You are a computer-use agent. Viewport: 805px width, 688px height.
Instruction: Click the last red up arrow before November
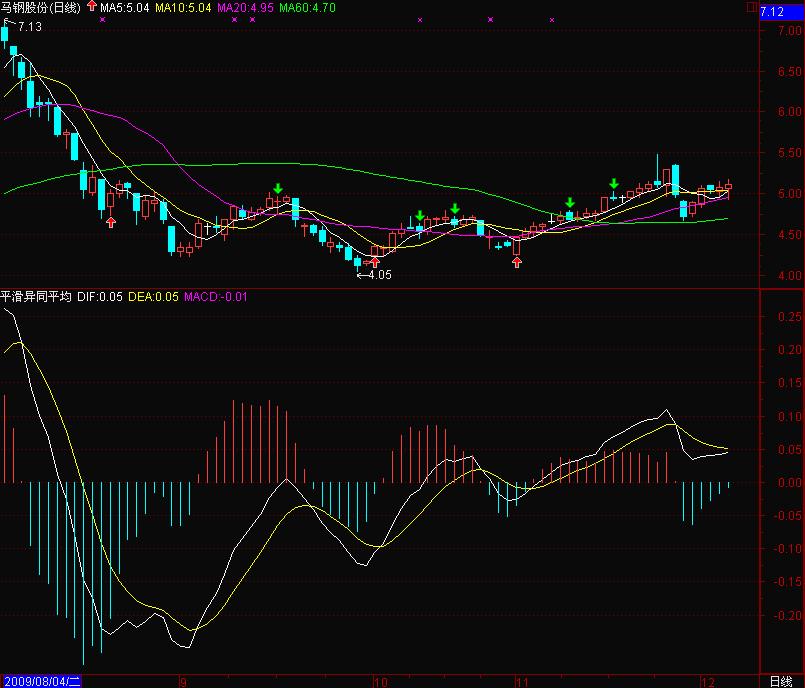click(x=517, y=262)
